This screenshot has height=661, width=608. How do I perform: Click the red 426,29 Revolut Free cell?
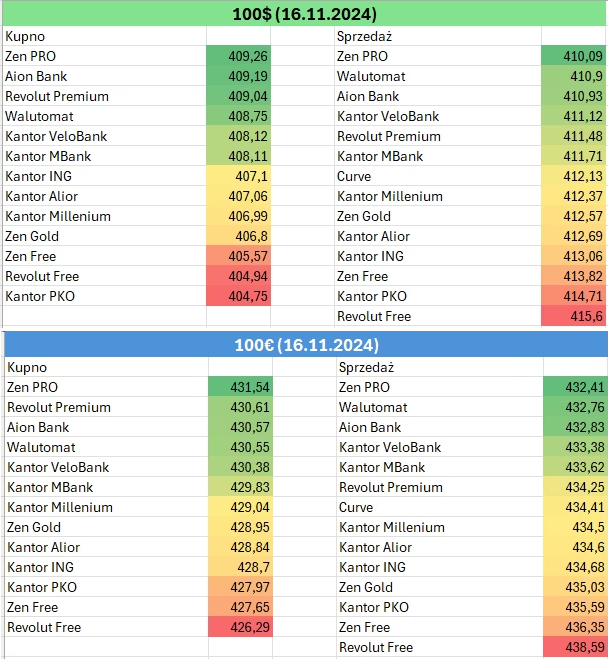(241, 627)
